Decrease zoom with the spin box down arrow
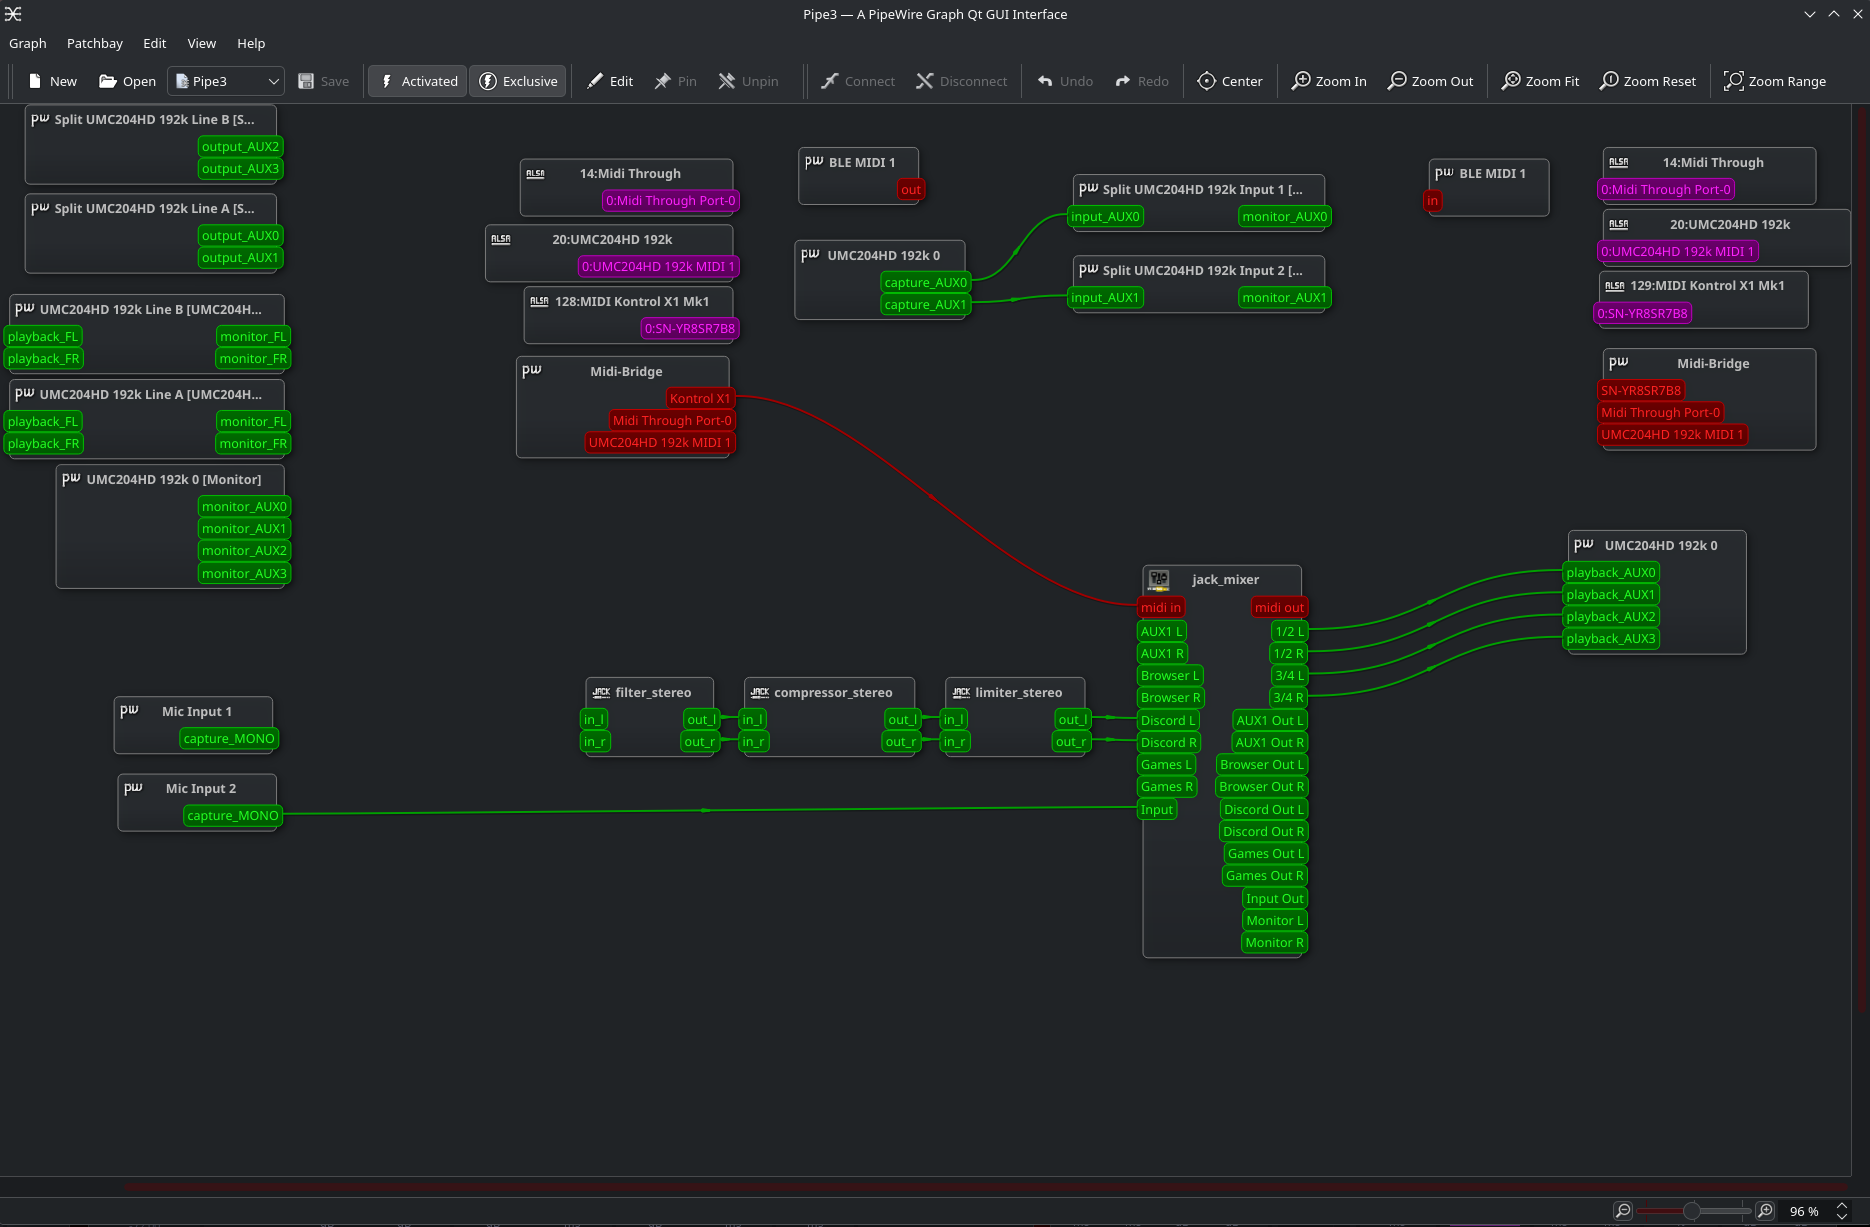Viewport: 1870px width, 1227px height. click(x=1842, y=1216)
